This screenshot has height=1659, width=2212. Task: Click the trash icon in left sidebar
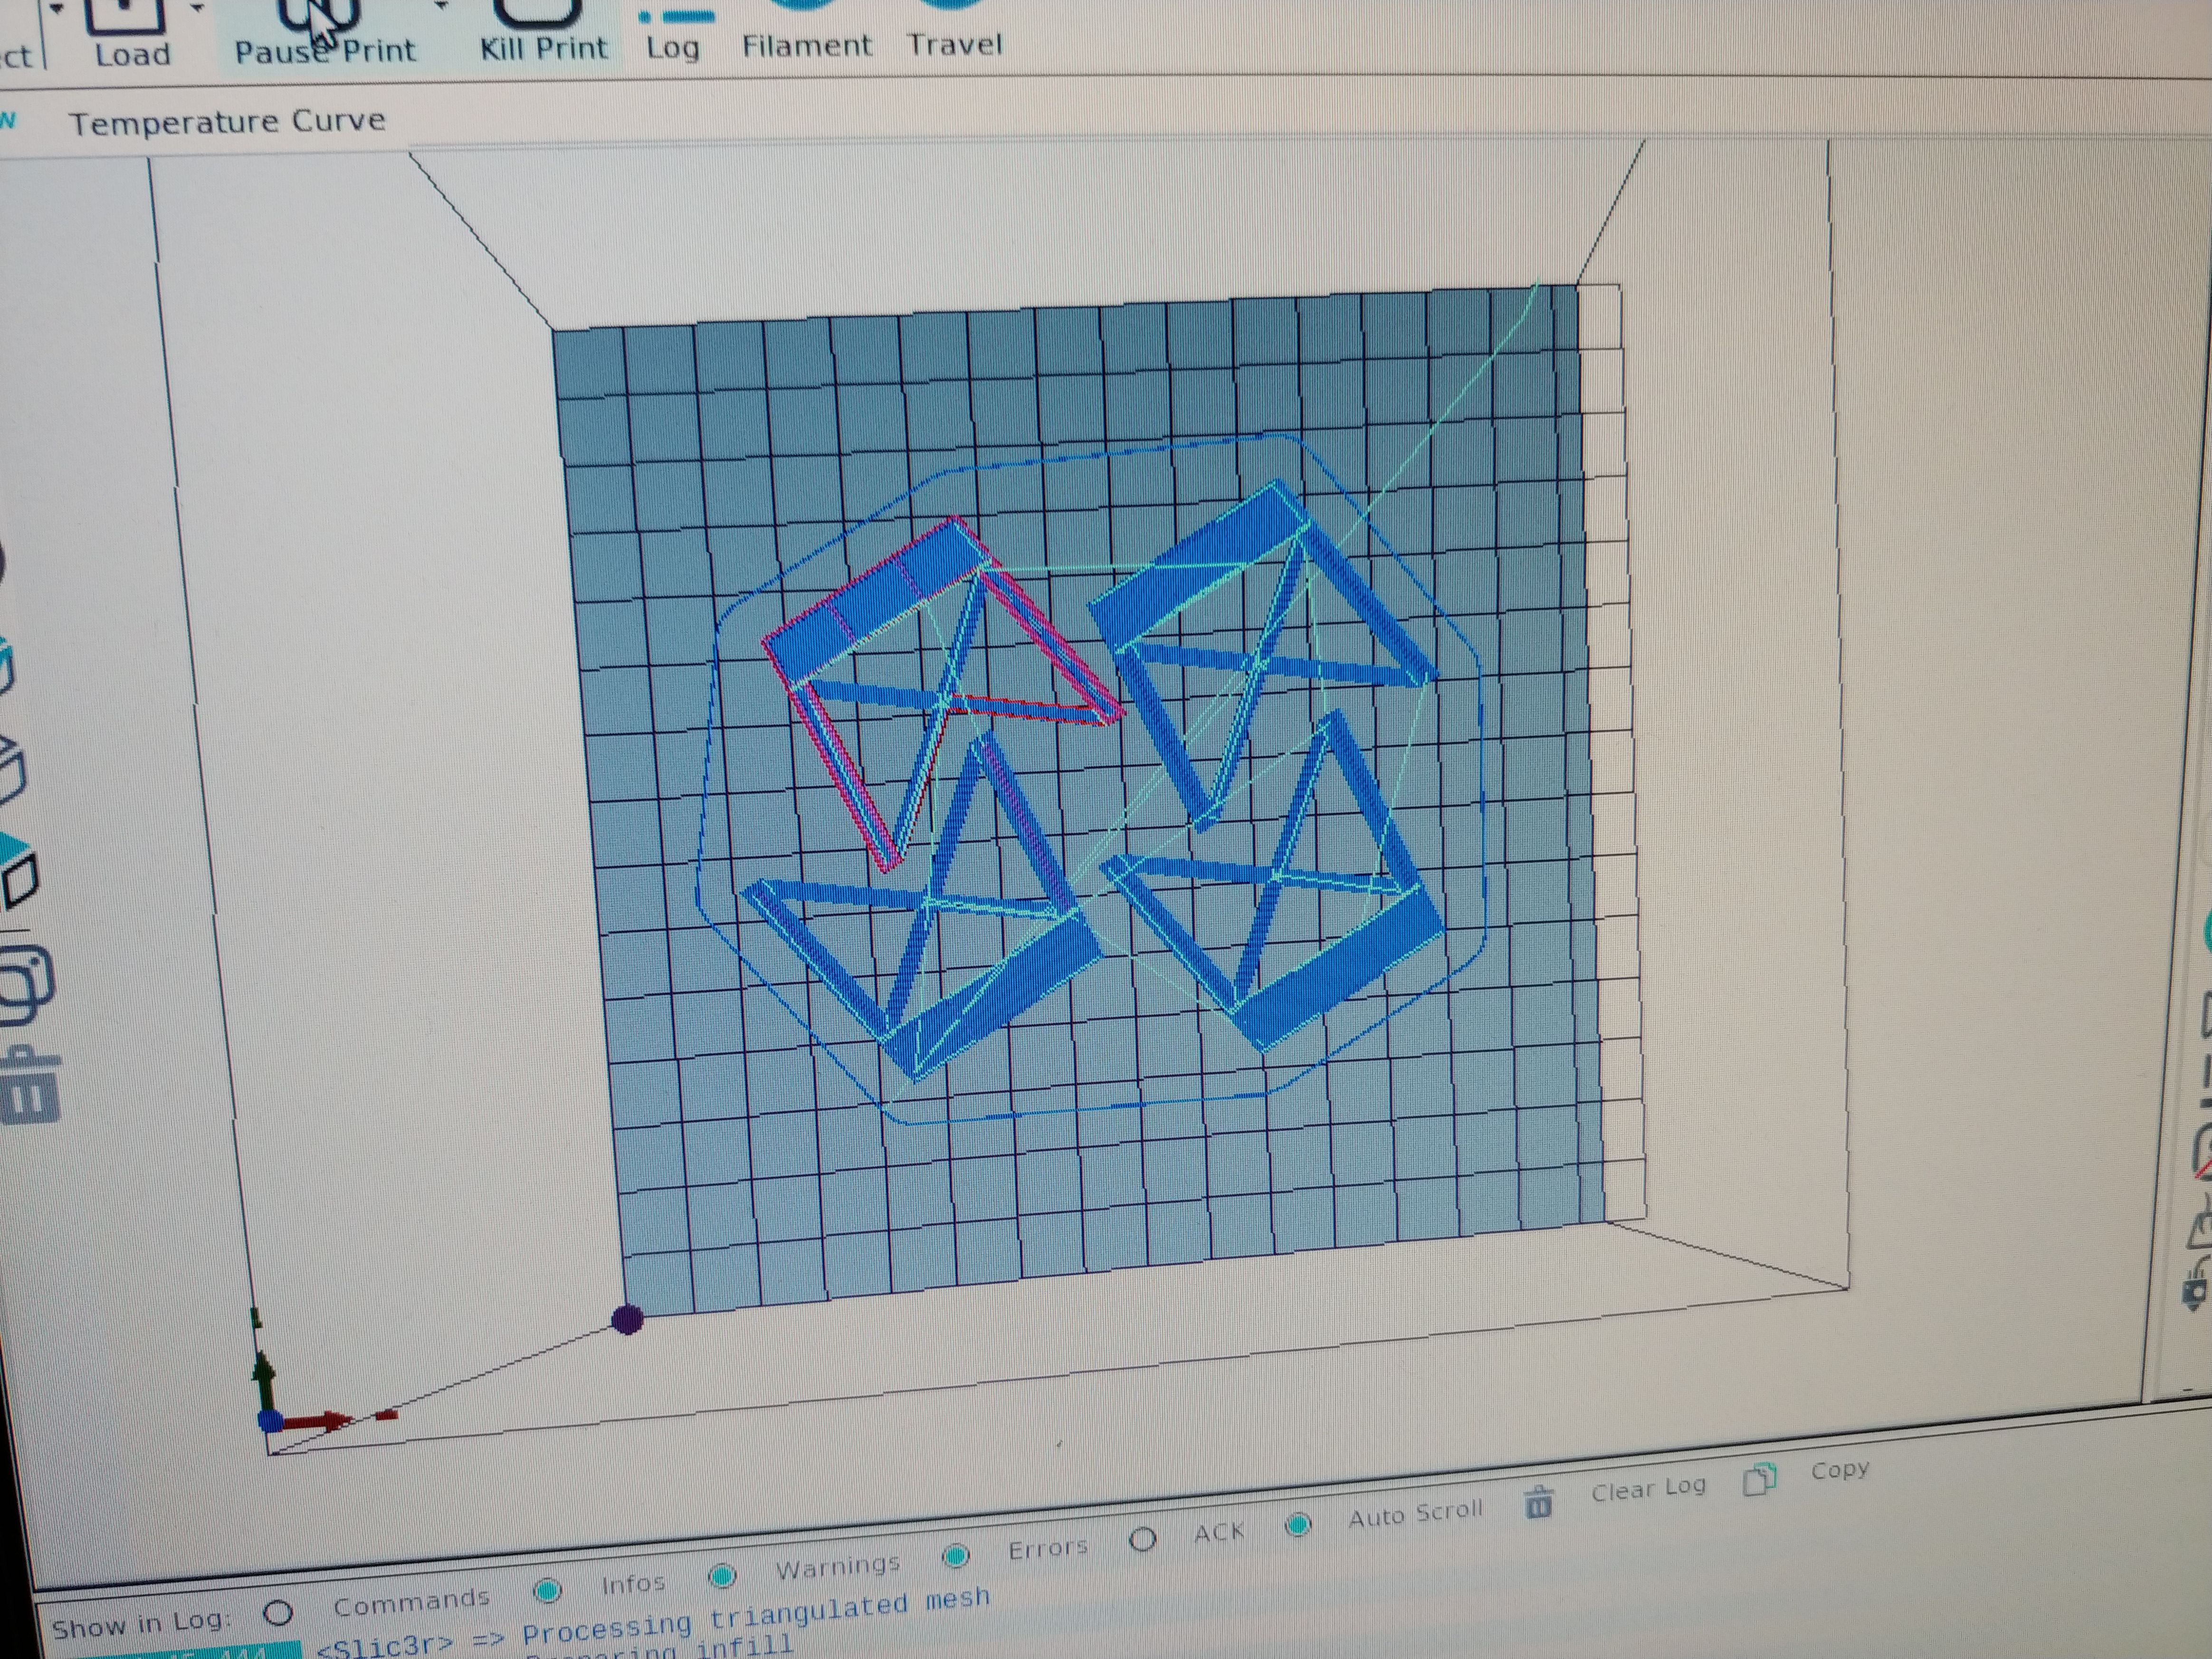30,1087
